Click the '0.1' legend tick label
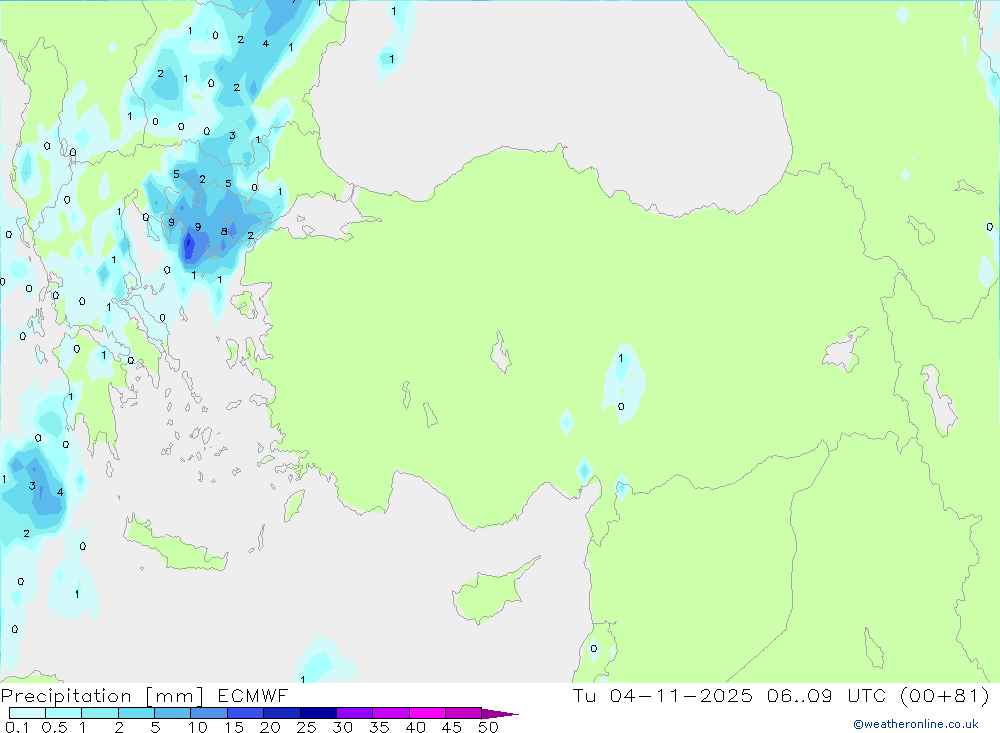1000x733 pixels. (x=17, y=727)
